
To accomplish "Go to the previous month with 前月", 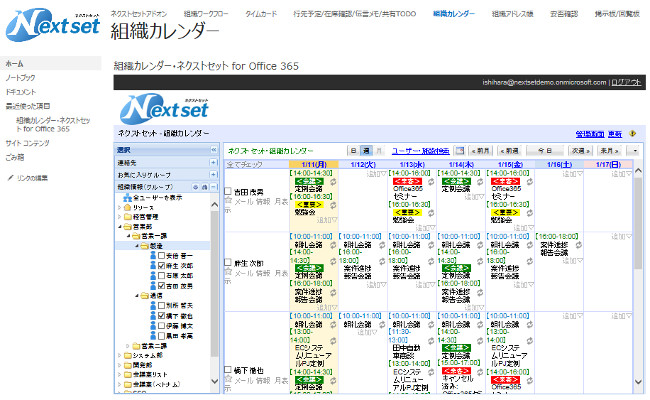I will click(x=481, y=150).
